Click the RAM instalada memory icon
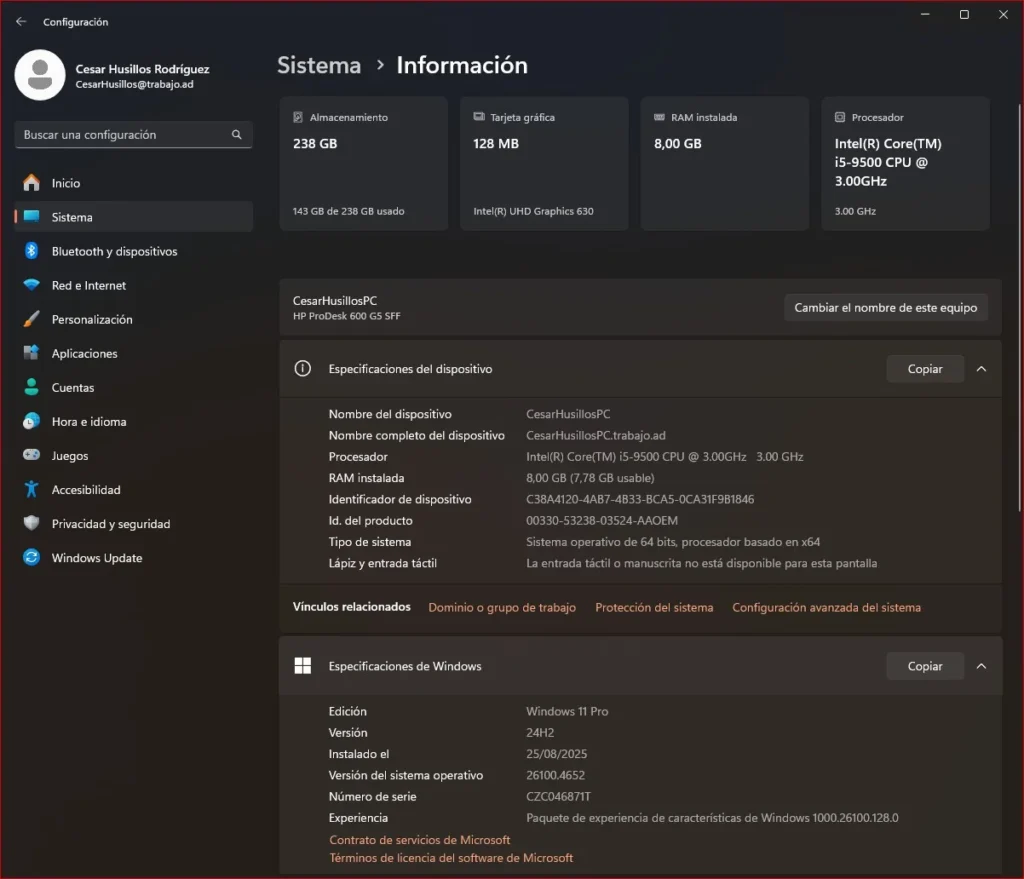Viewport: 1024px width, 879px height. (x=660, y=117)
